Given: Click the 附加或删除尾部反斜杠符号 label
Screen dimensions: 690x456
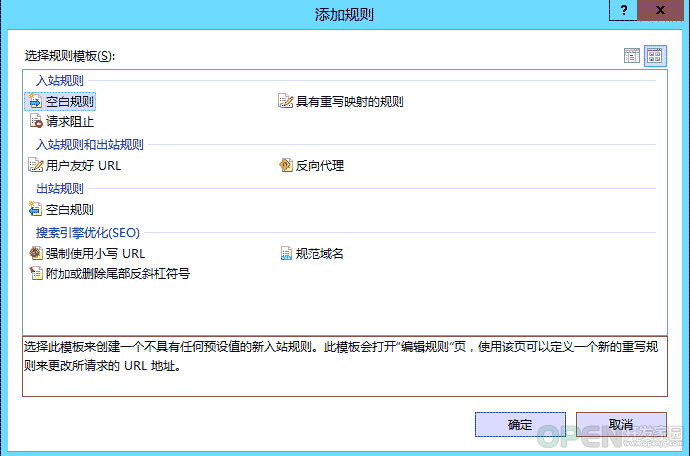Looking at the screenshot, I should click(118, 274).
